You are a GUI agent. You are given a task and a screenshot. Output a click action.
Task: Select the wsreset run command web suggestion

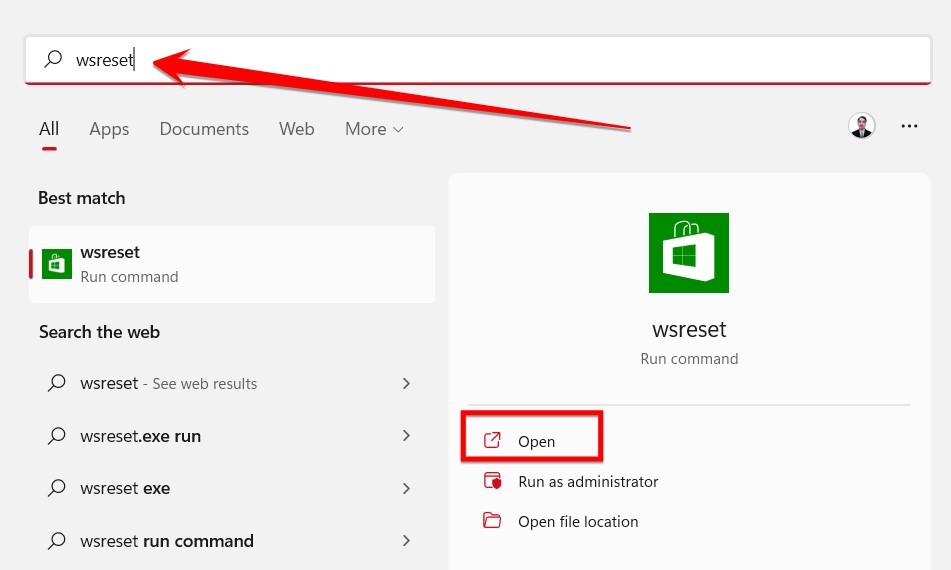(230, 540)
